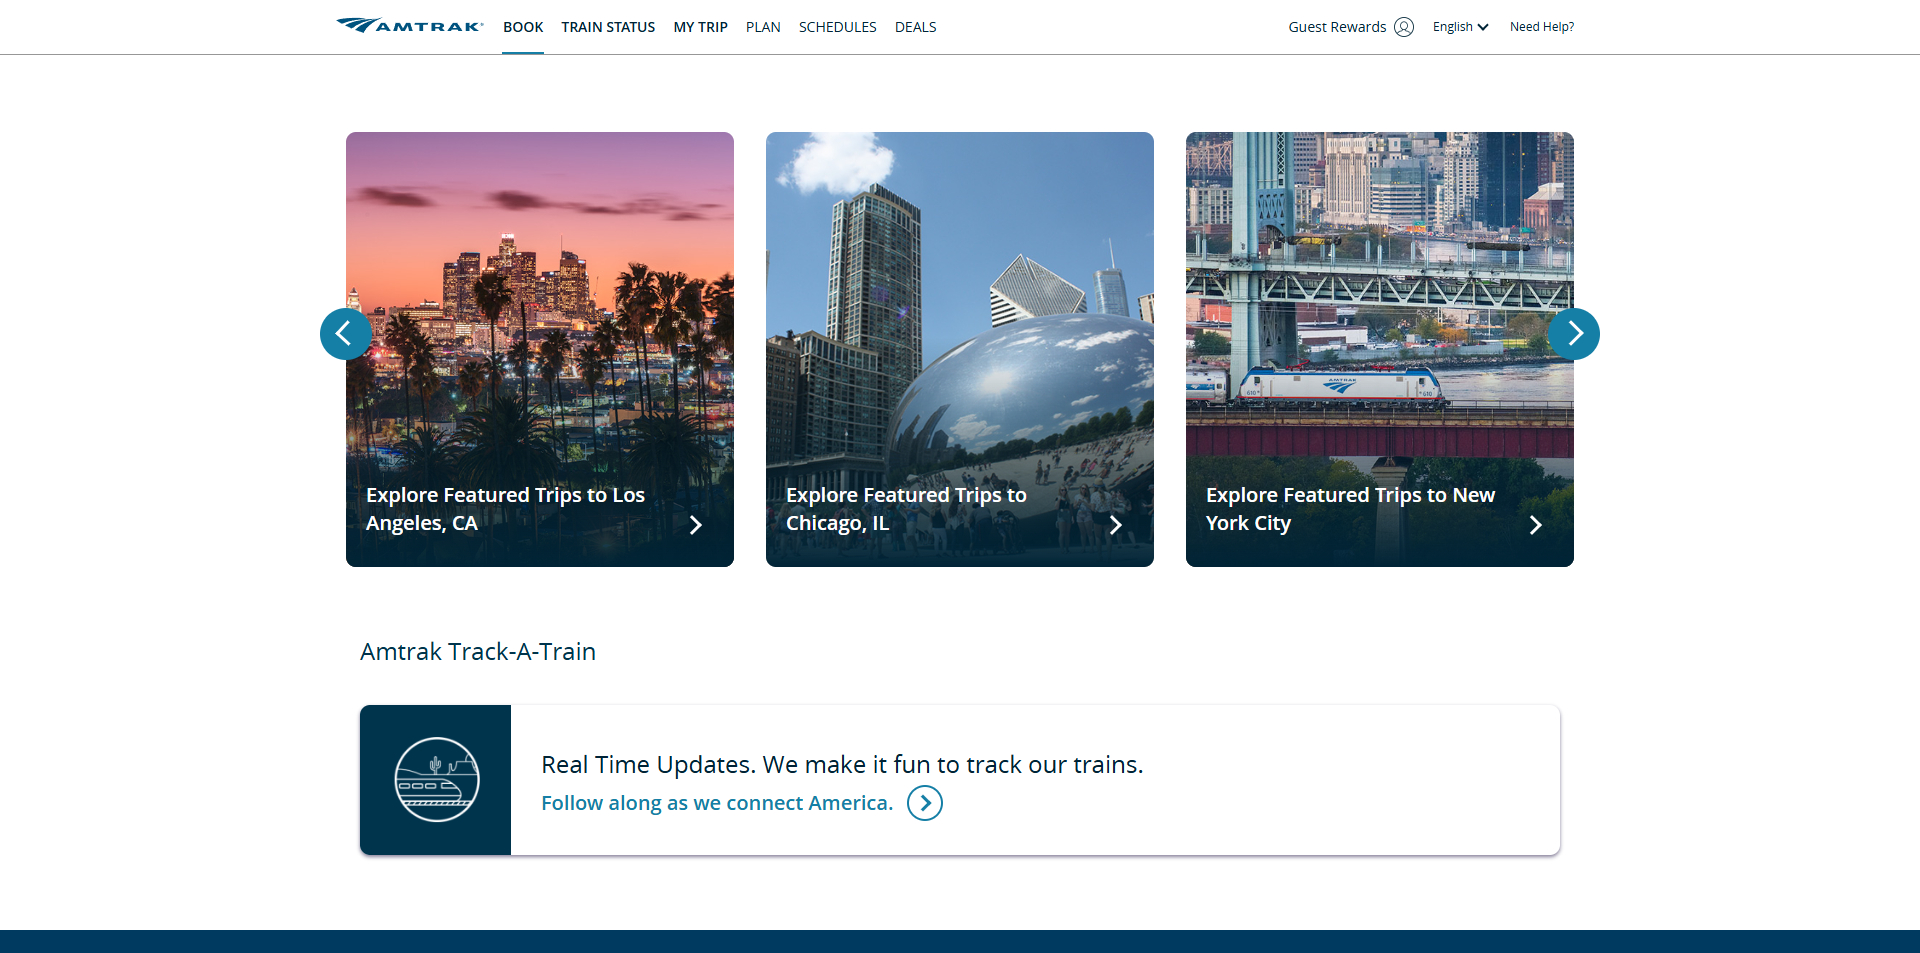Open TRAIN STATUS in the navigation
The width and height of the screenshot is (1920, 953).
(x=608, y=27)
